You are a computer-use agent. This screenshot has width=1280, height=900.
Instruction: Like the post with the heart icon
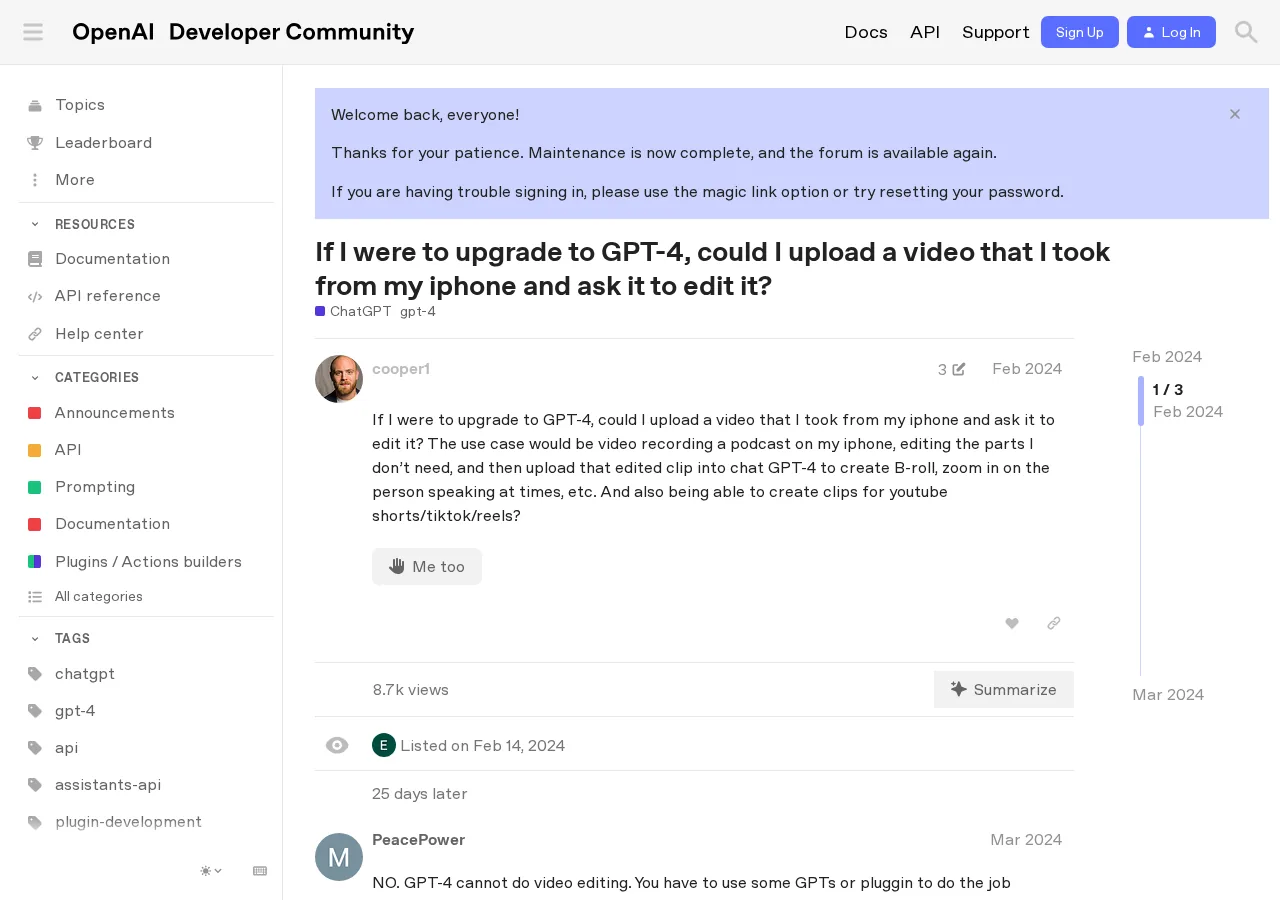(x=1012, y=623)
